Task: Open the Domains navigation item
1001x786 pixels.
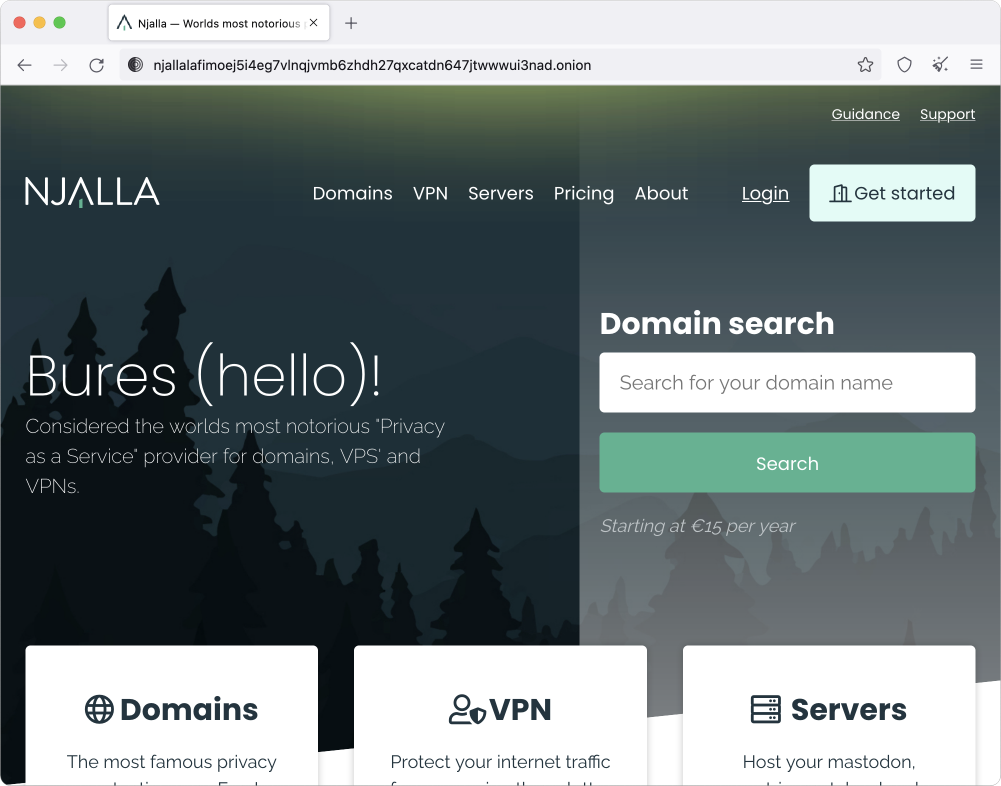Action: click(352, 193)
